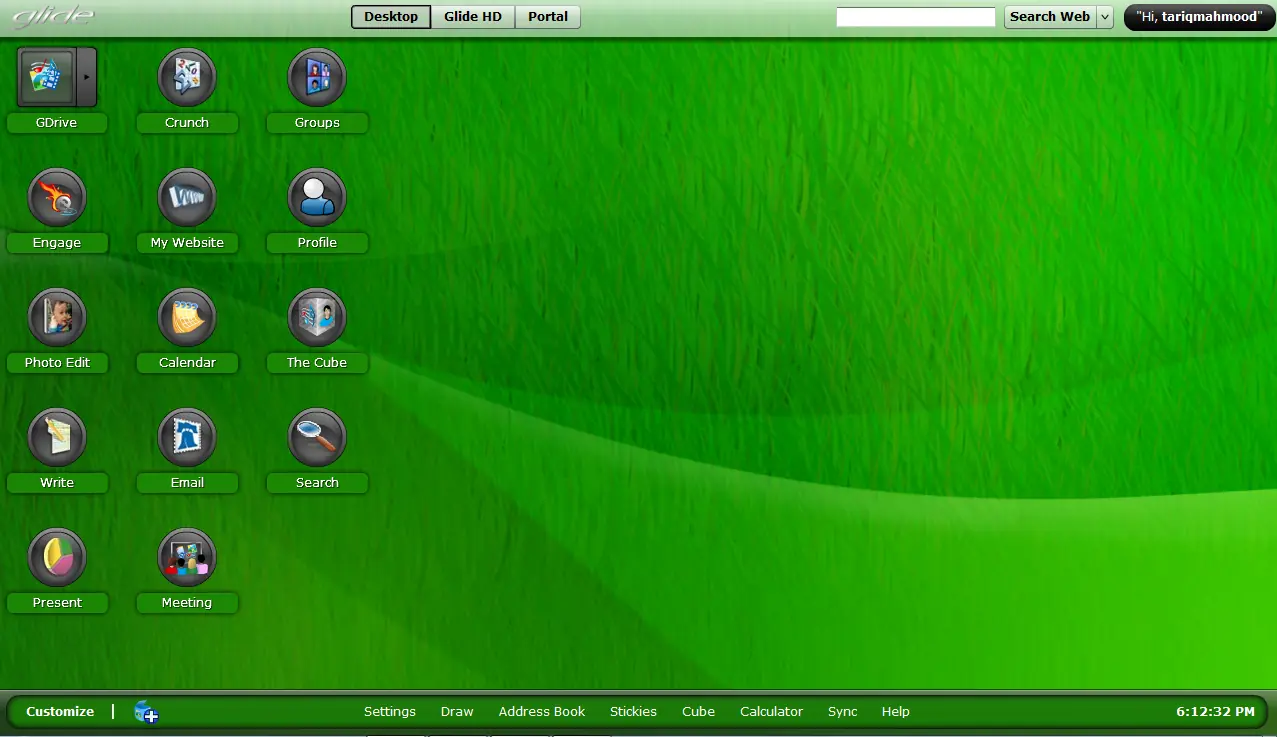1277x737 pixels.
Task: Click the Search Web button
Action: [x=1050, y=17]
